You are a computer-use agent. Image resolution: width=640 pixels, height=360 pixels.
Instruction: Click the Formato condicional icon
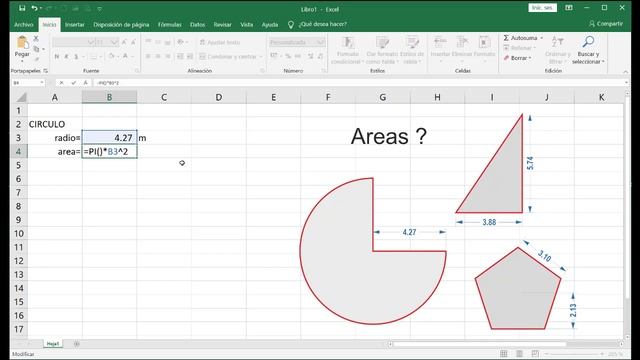pos(348,43)
